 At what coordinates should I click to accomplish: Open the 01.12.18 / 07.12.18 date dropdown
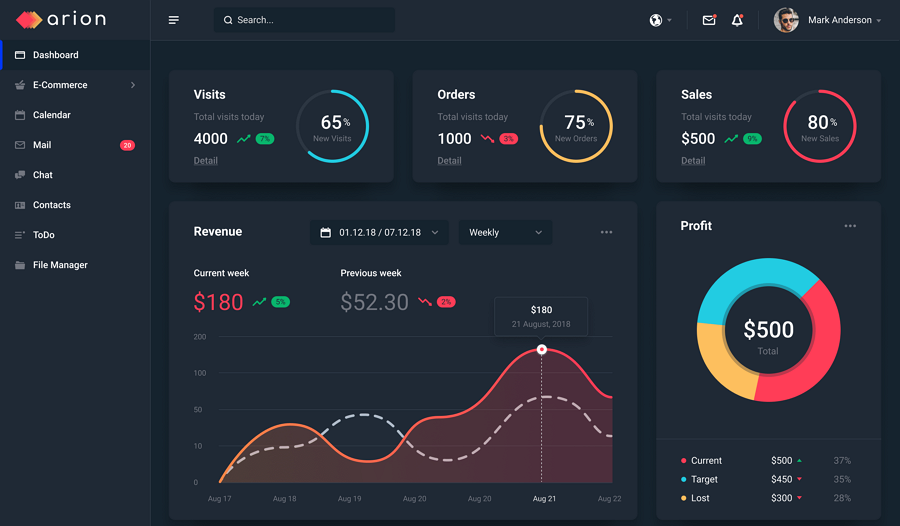(x=379, y=233)
